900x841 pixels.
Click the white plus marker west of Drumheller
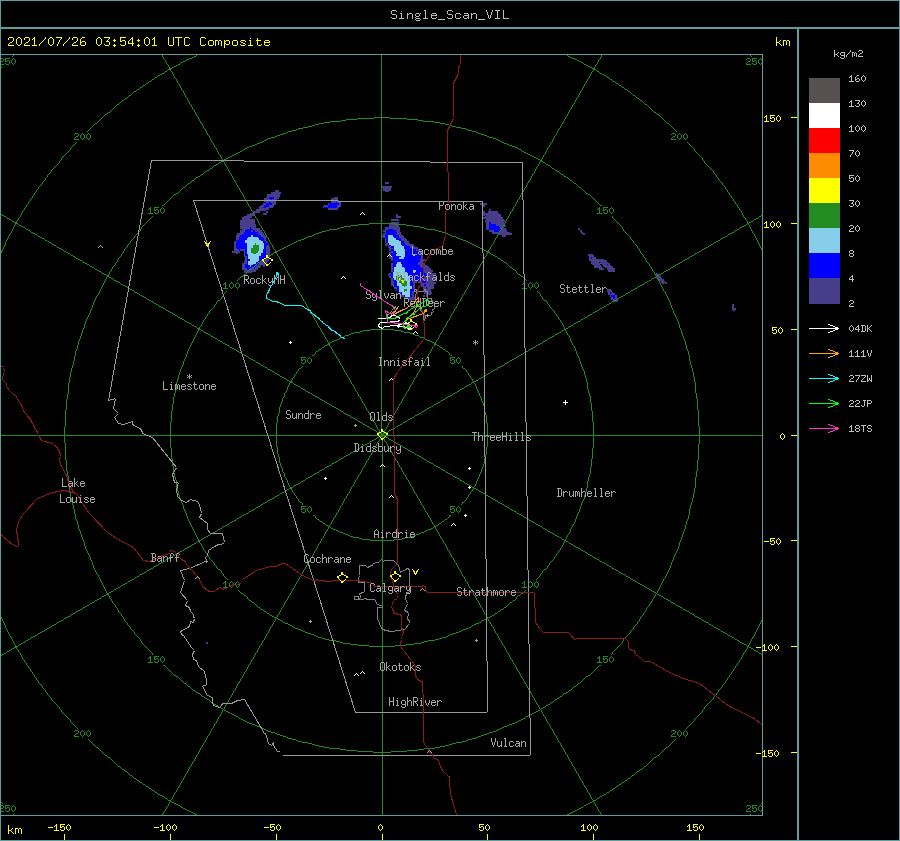click(565, 402)
